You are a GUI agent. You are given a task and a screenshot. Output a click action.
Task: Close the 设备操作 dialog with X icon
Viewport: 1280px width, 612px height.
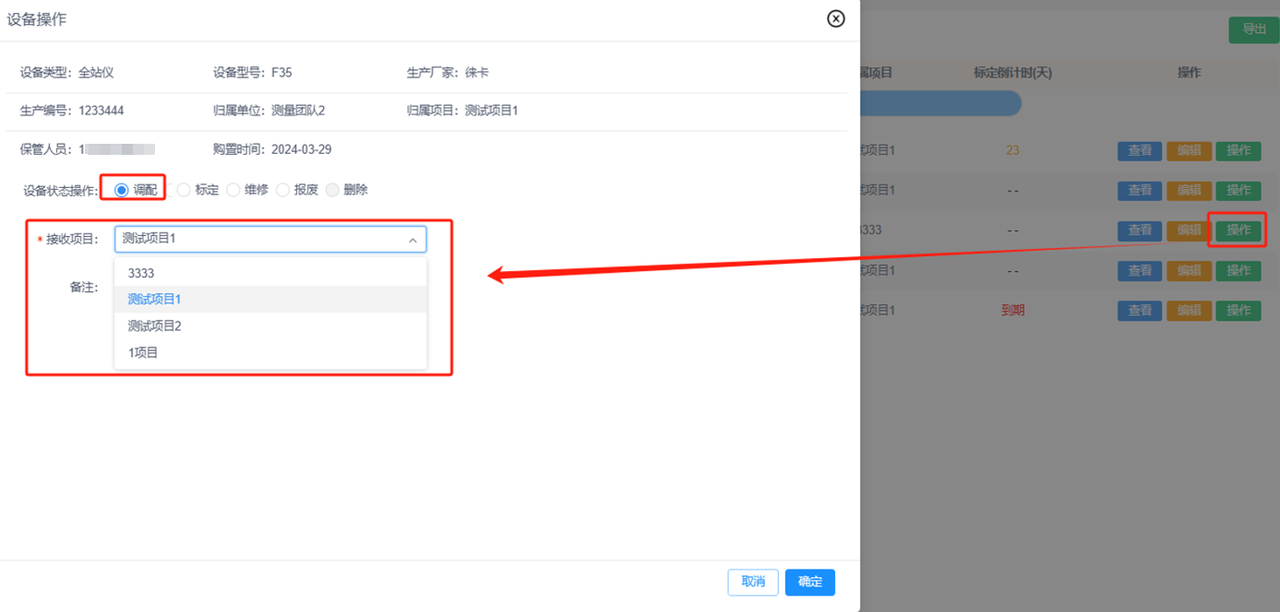[x=836, y=19]
